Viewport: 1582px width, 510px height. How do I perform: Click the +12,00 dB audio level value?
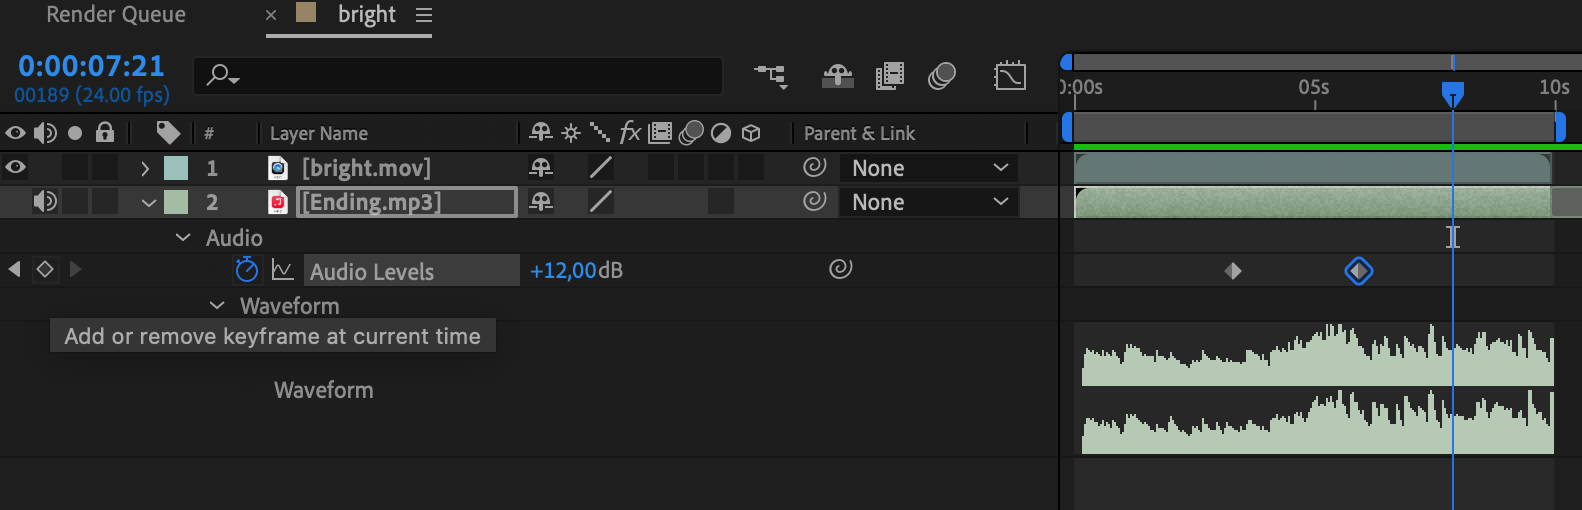563,270
